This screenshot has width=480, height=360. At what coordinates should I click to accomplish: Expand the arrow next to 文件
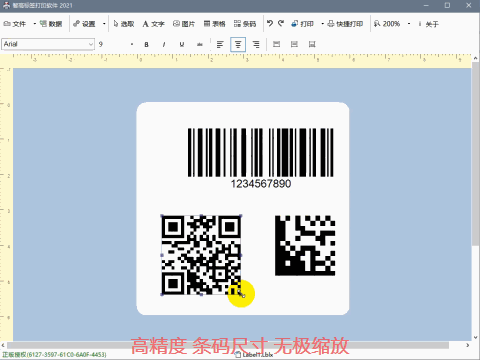click(34, 24)
